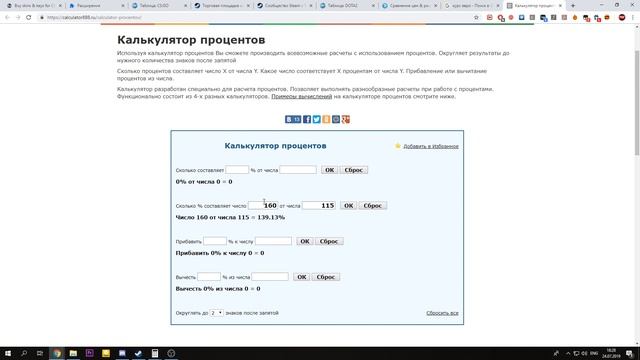640x360 pixels.
Task: Click Сброс in the Сколько составляет row
Action: coord(353,170)
